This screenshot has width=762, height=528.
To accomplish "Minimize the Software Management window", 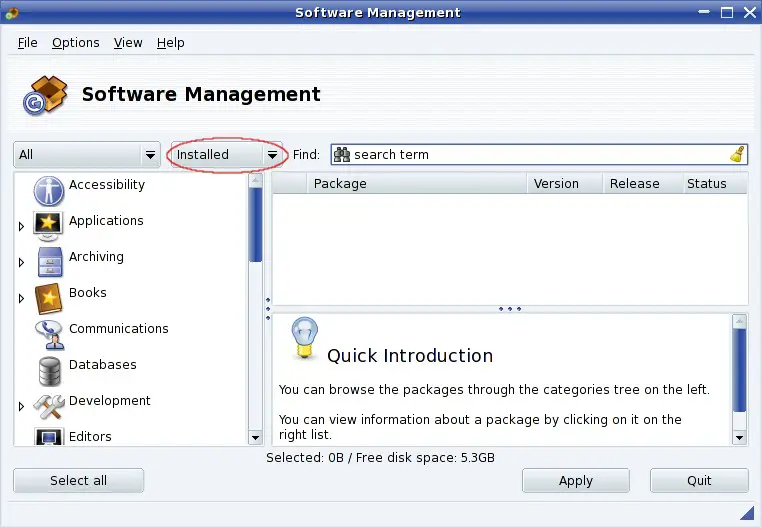I will click(x=703, y=12).
